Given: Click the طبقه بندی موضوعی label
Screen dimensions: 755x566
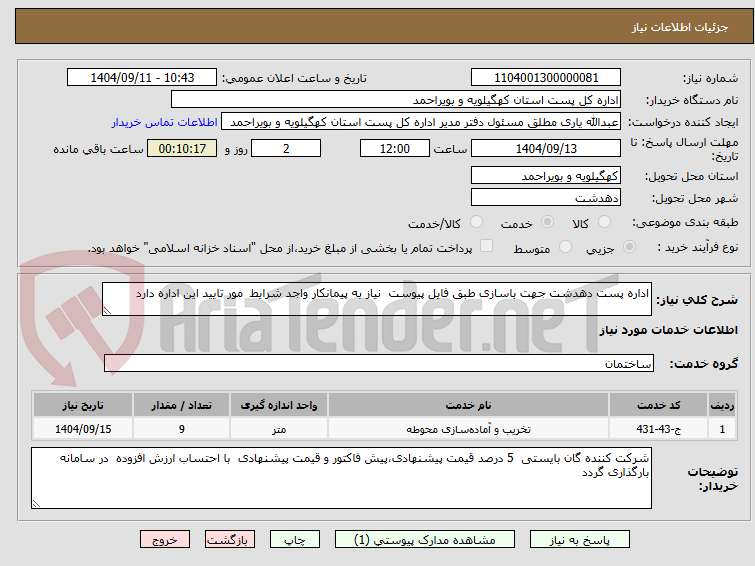Looking at the screenshot, I should pos(685,222).
